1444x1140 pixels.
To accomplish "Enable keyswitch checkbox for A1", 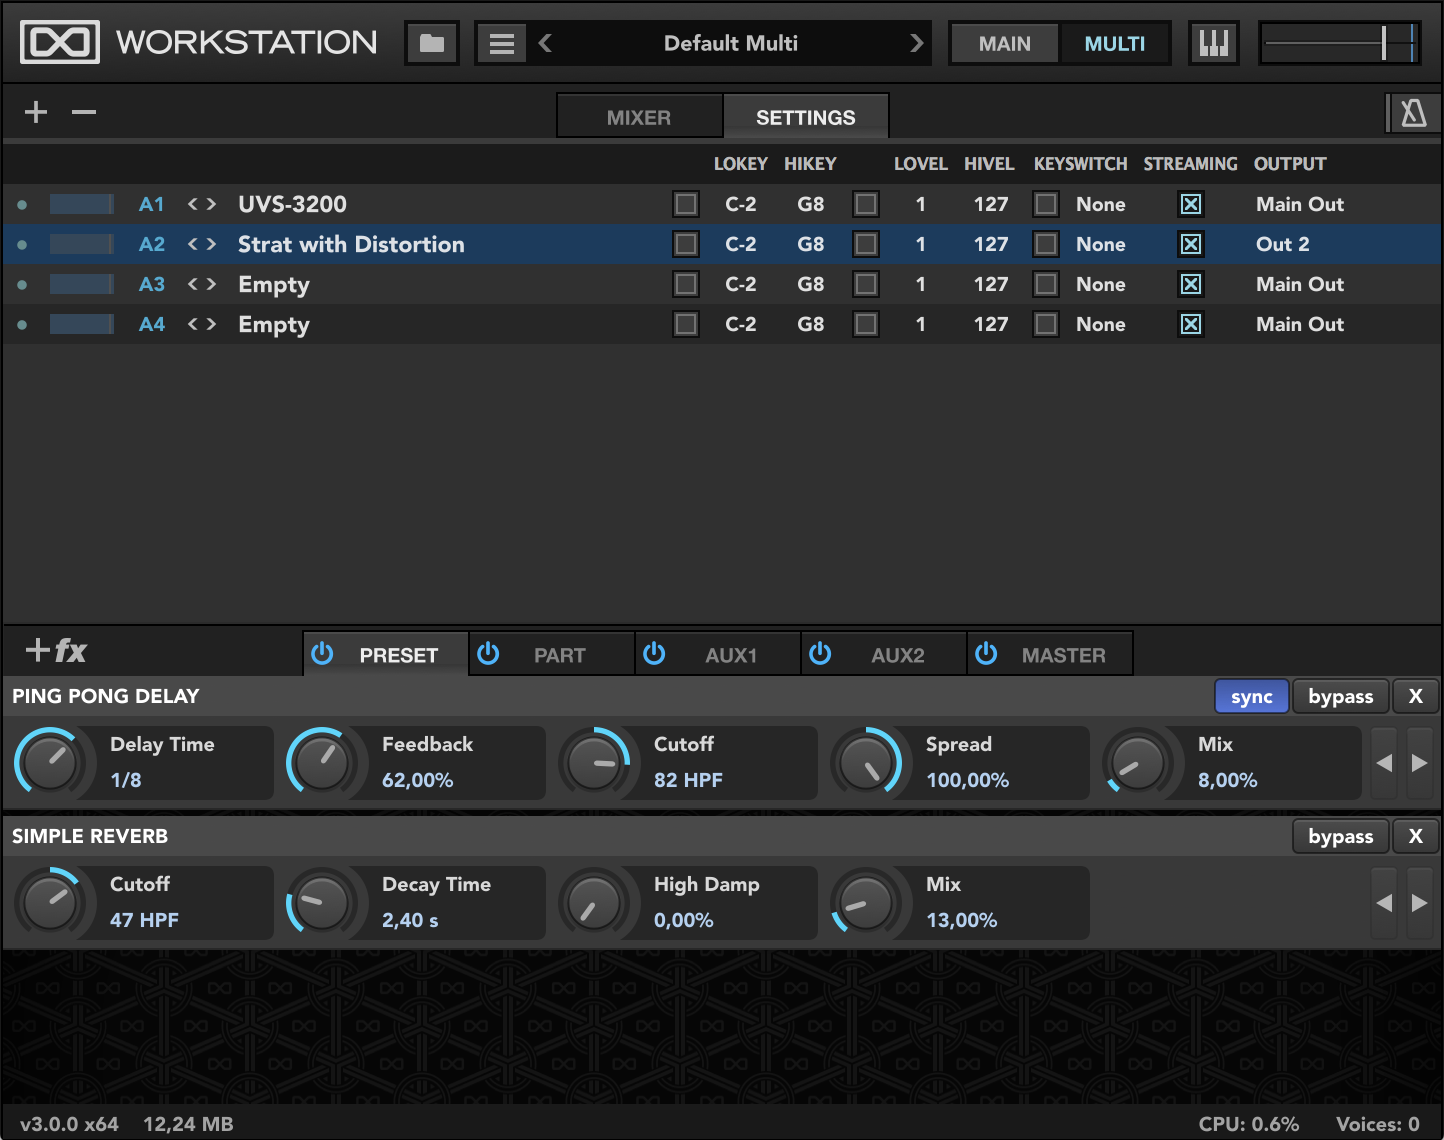I will (1046, 204).
